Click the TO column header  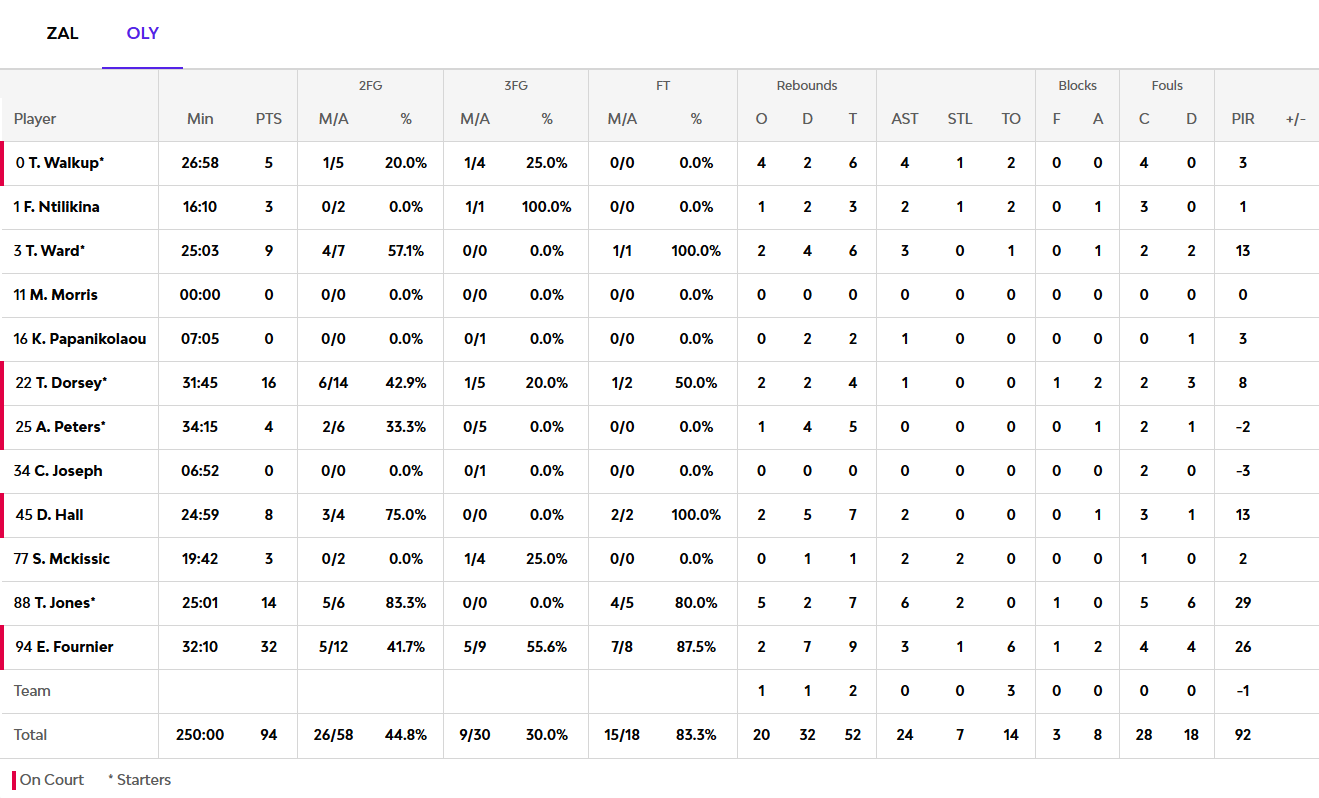point(1011,119)
